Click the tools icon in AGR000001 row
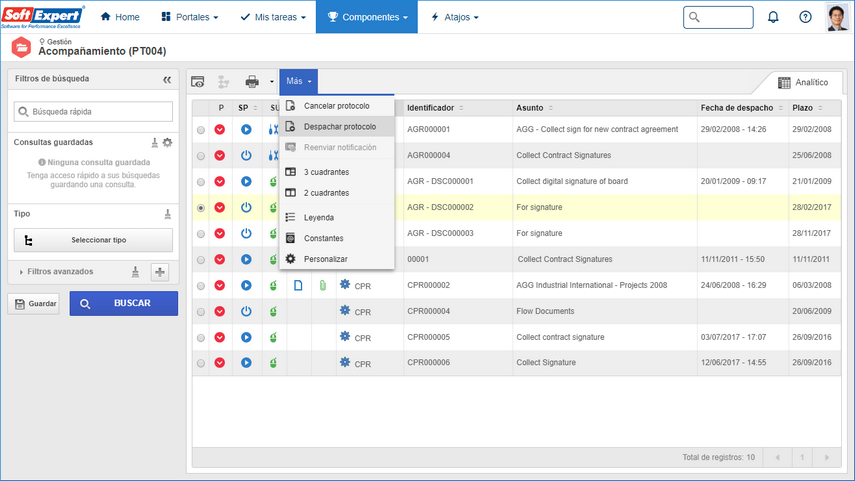 pyautogui.click(x=273, y=129)
